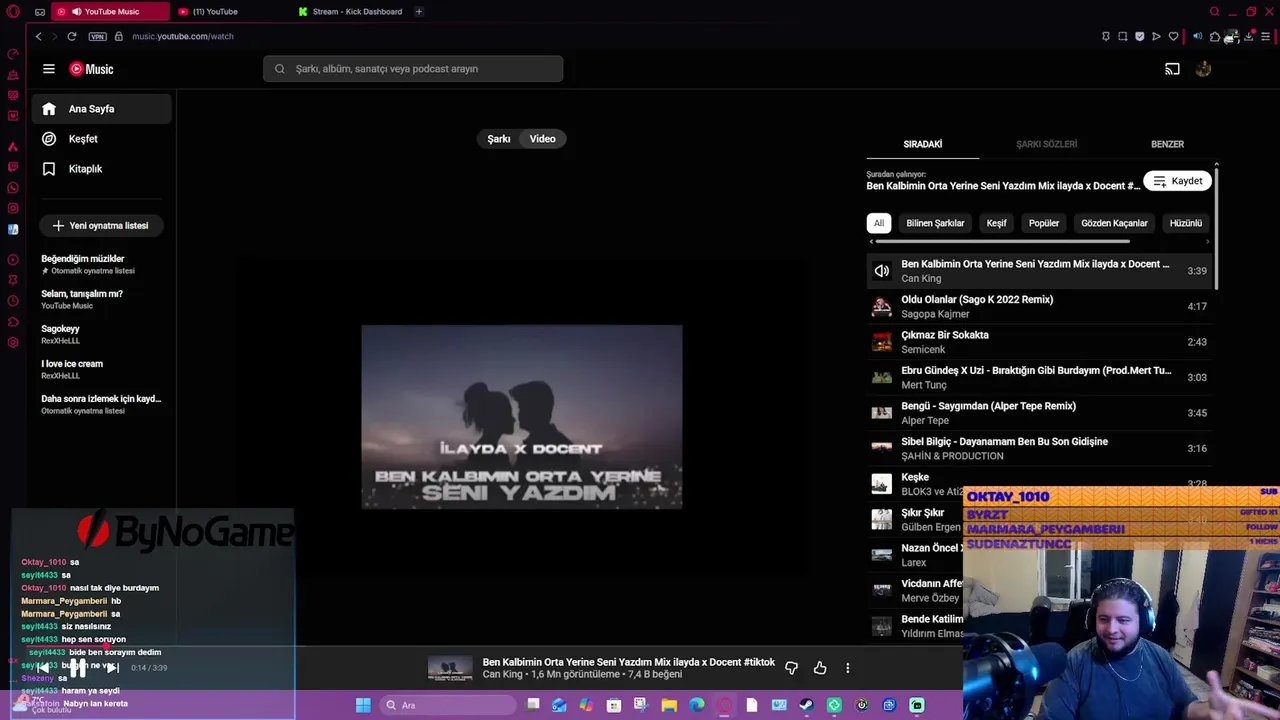
Task: Open the browser downloads icon
Action: (x=1249, y=36)
